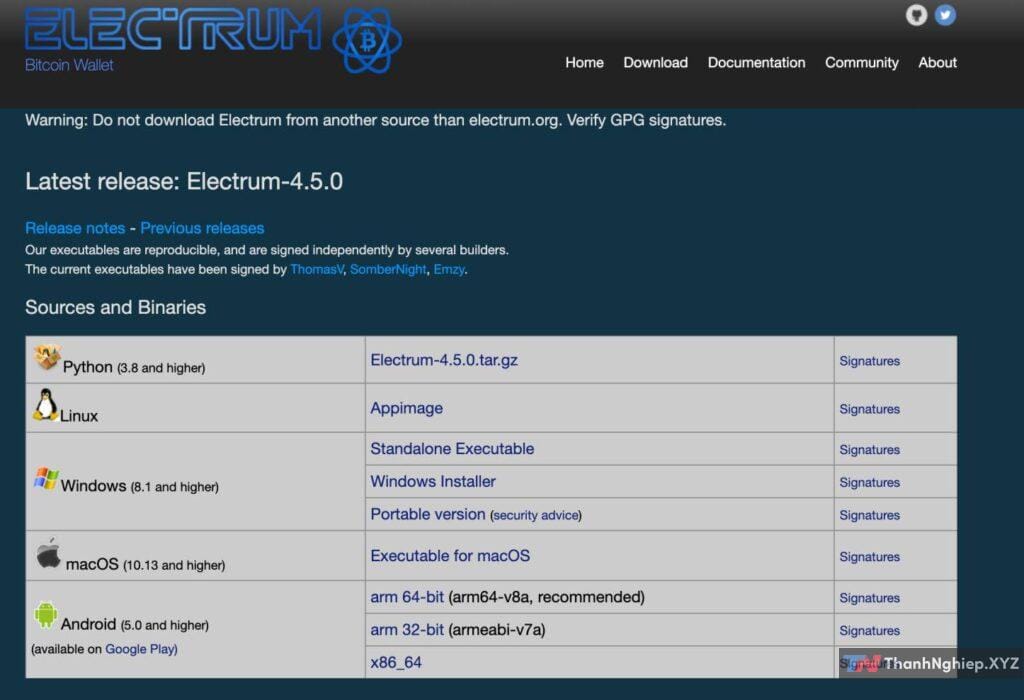Image resolution: width=1024 pixels, height=700 pixels.
Task: Open the Previous releases link
Action: click(202, 228)
